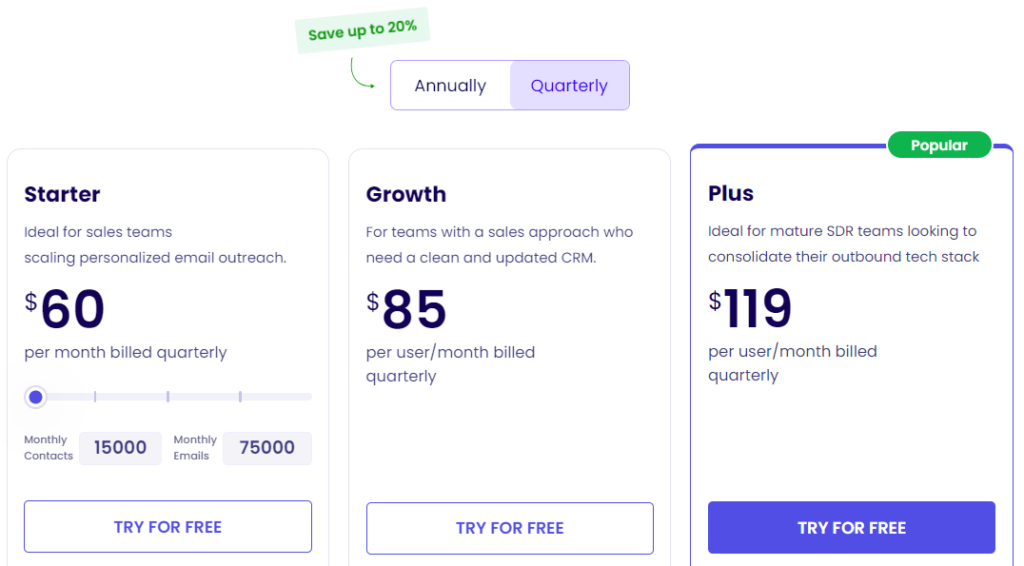The image size is (1024, 566).
Task: Click the $119 Plus price
Action: tap(751, 308)
